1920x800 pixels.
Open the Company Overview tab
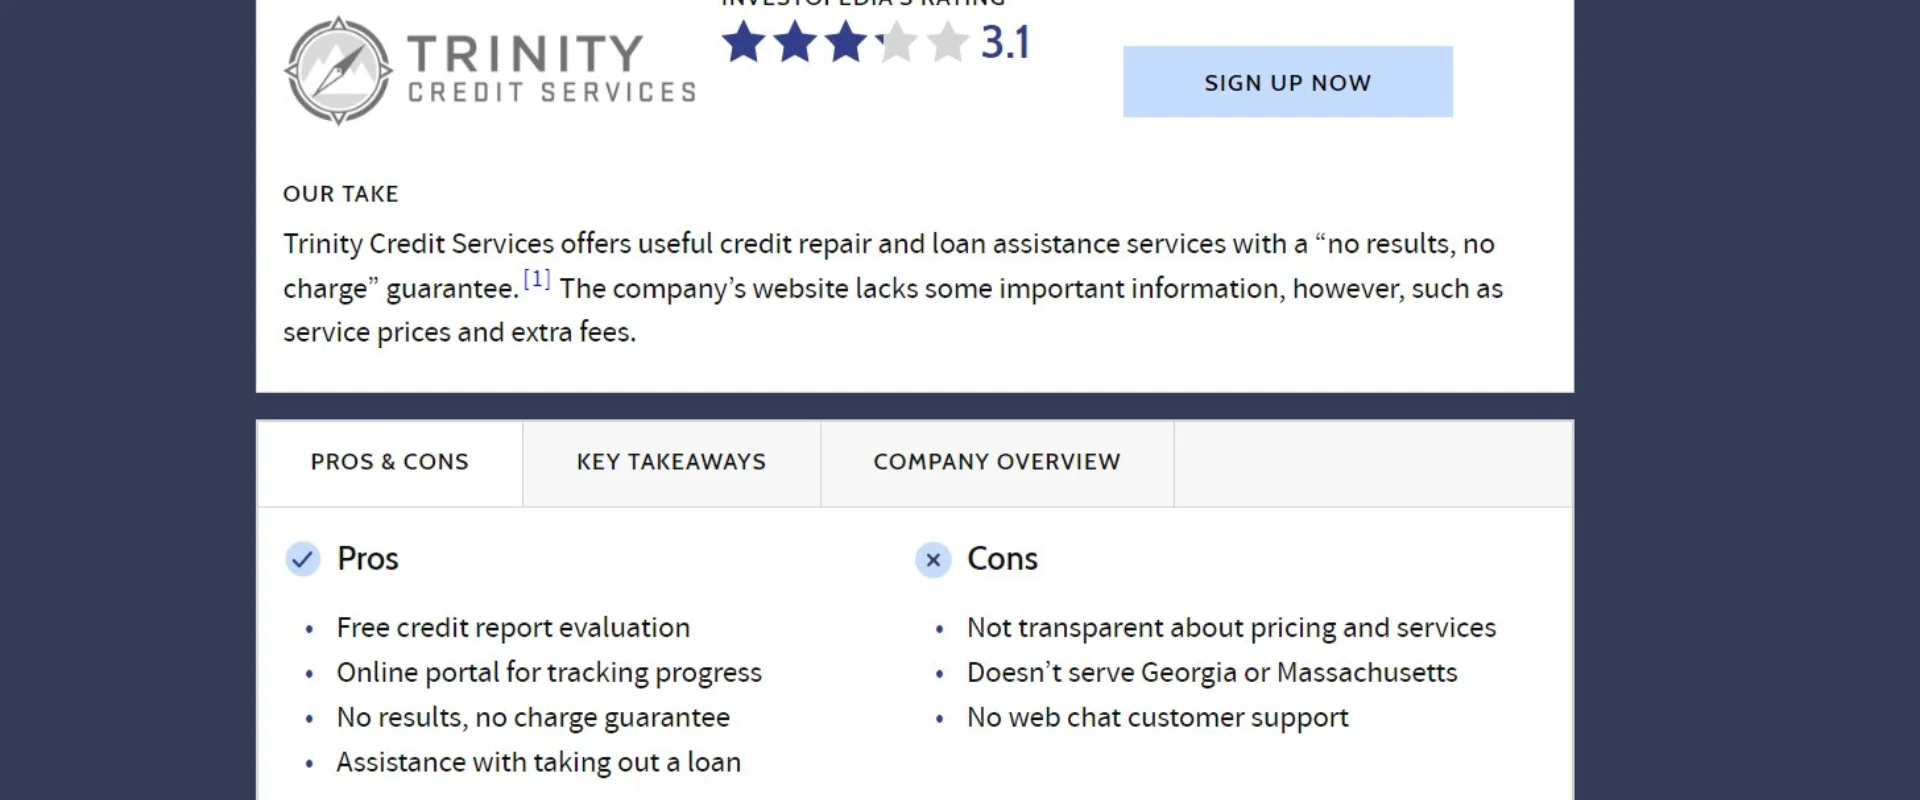(x=997, y=462)
